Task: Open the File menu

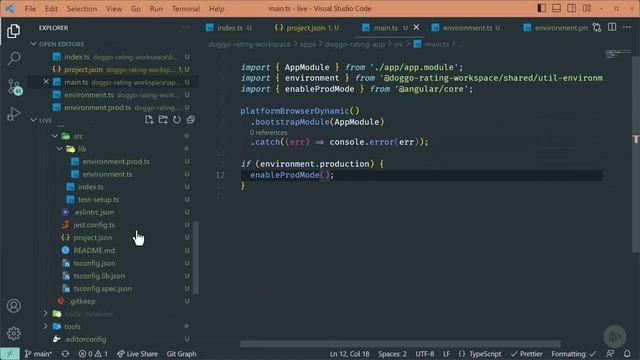Action: coord(30,9)
